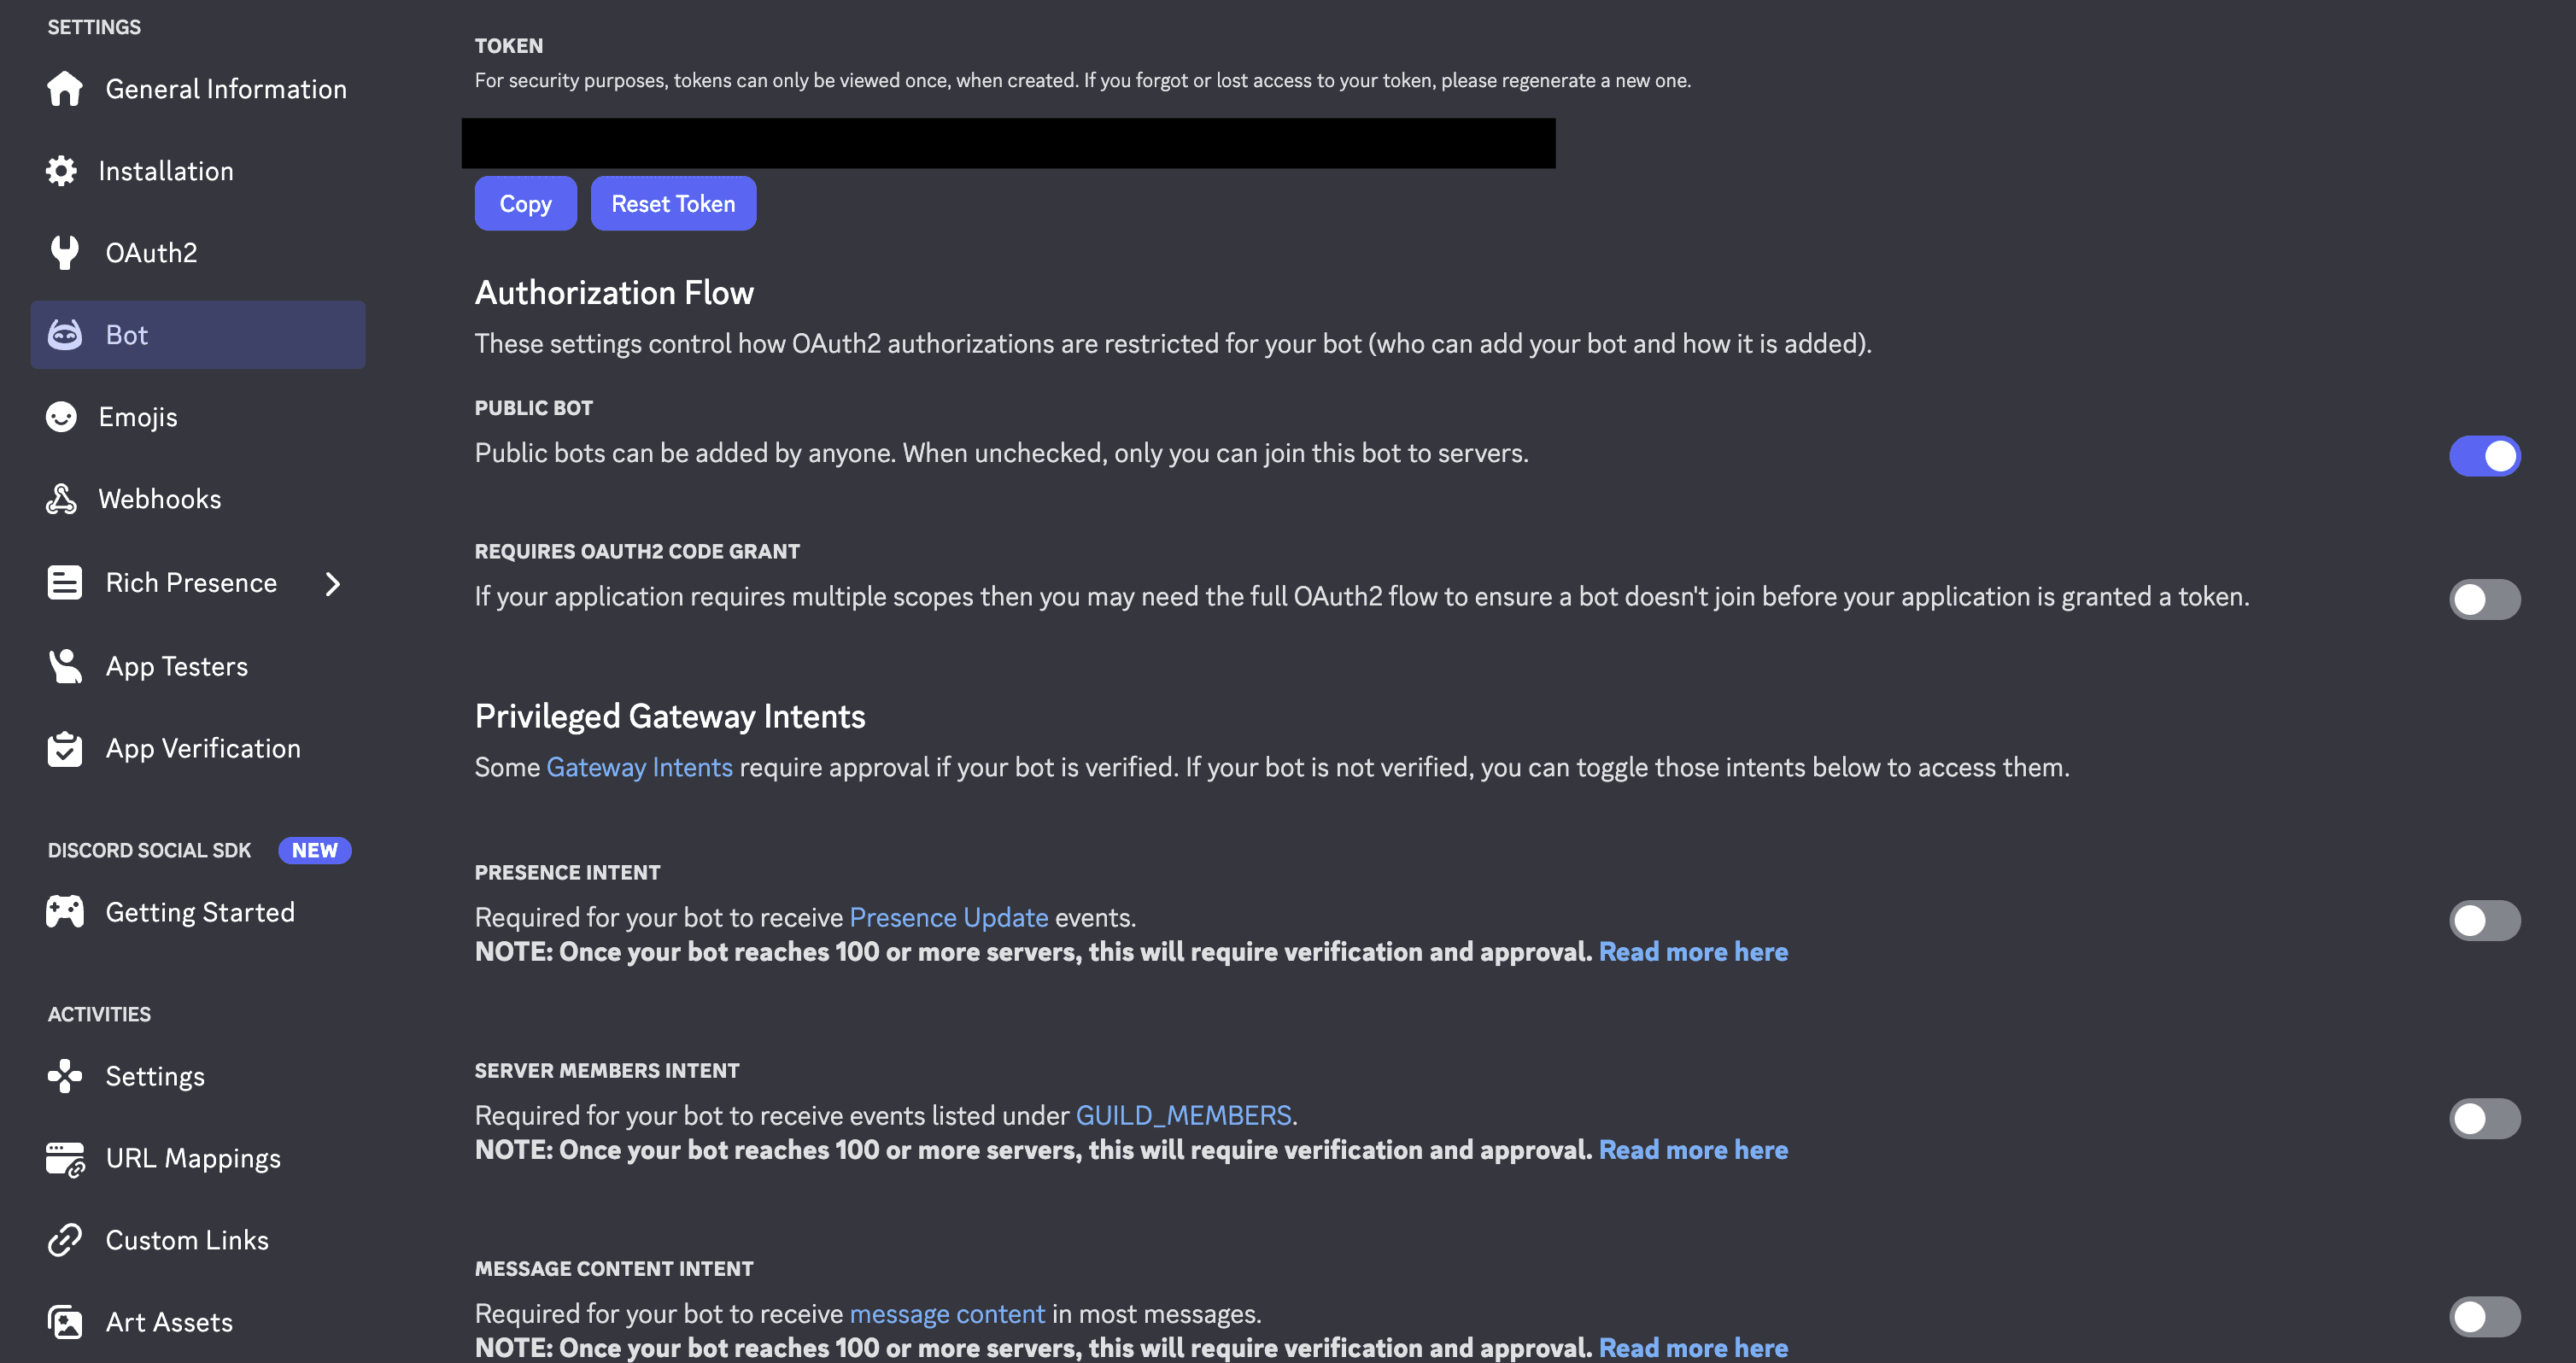Select the Installation gear icon
Screen dimensions: 2576x1363
coord(64,171)
